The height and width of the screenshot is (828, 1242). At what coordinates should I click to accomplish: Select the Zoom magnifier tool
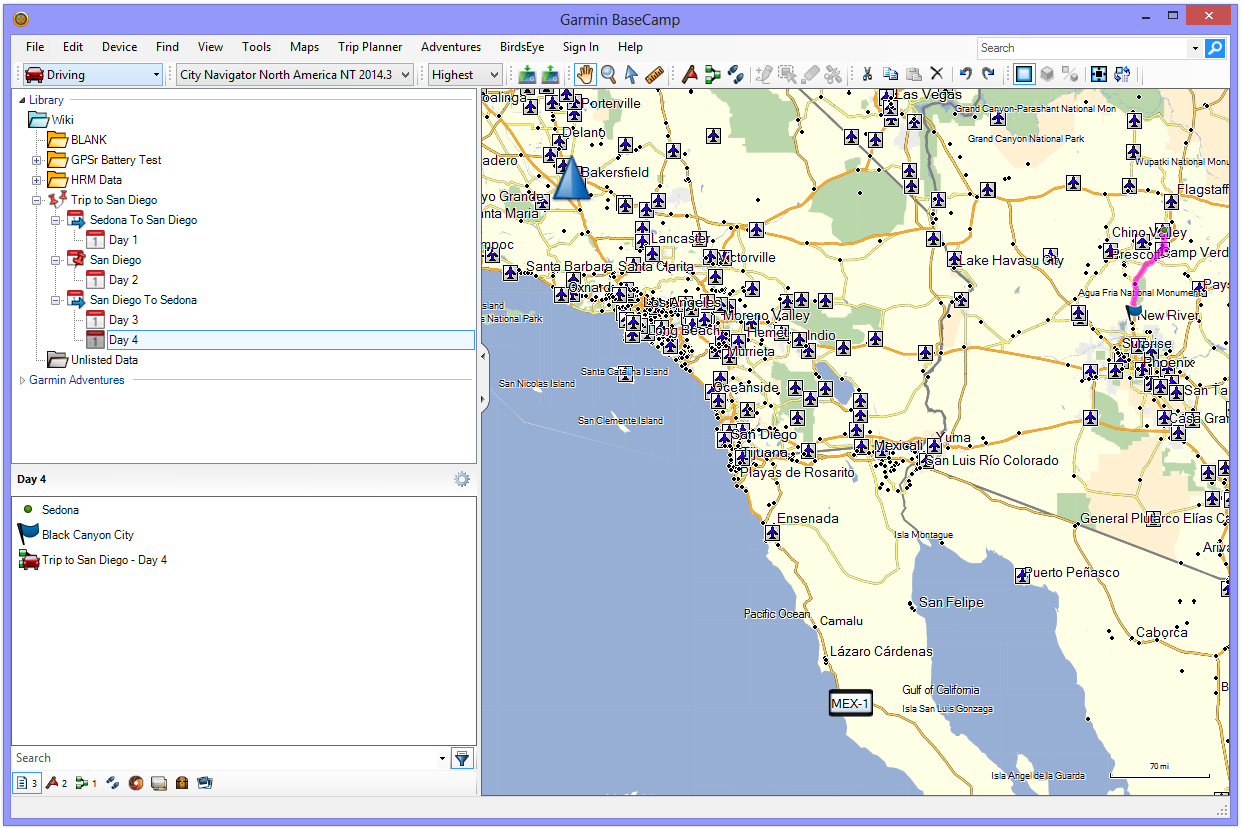(x=608, y=74)
